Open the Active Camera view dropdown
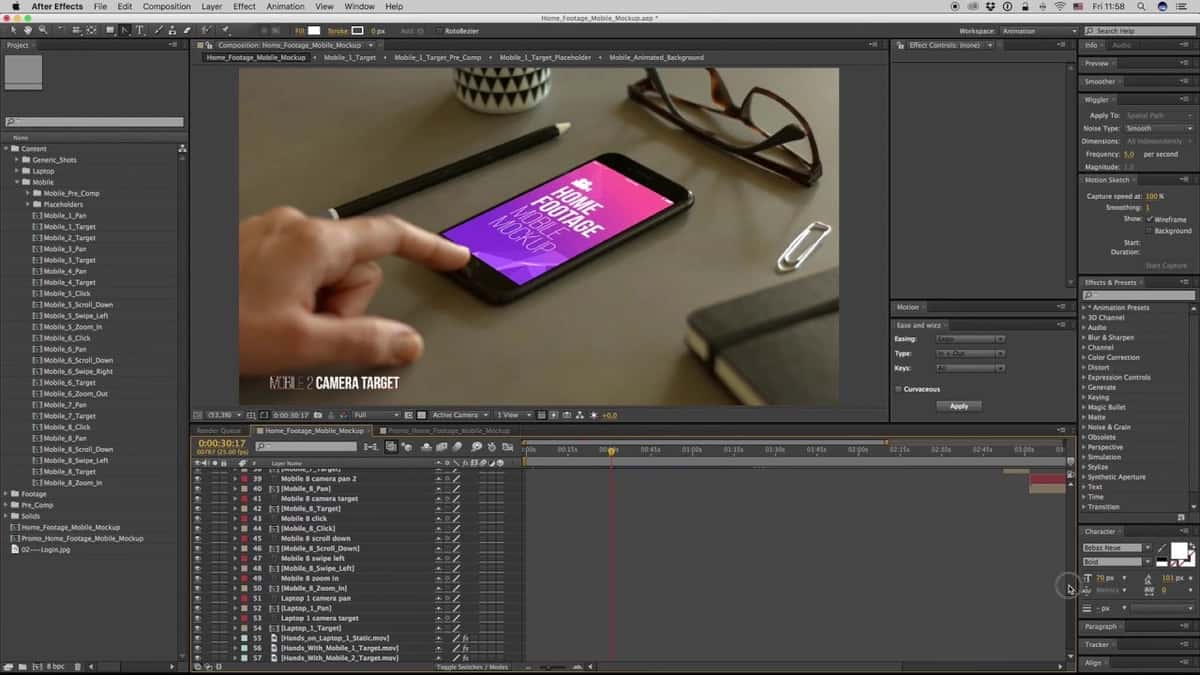The width and height of the screenshot is (1200, 675). click(460, 415)
